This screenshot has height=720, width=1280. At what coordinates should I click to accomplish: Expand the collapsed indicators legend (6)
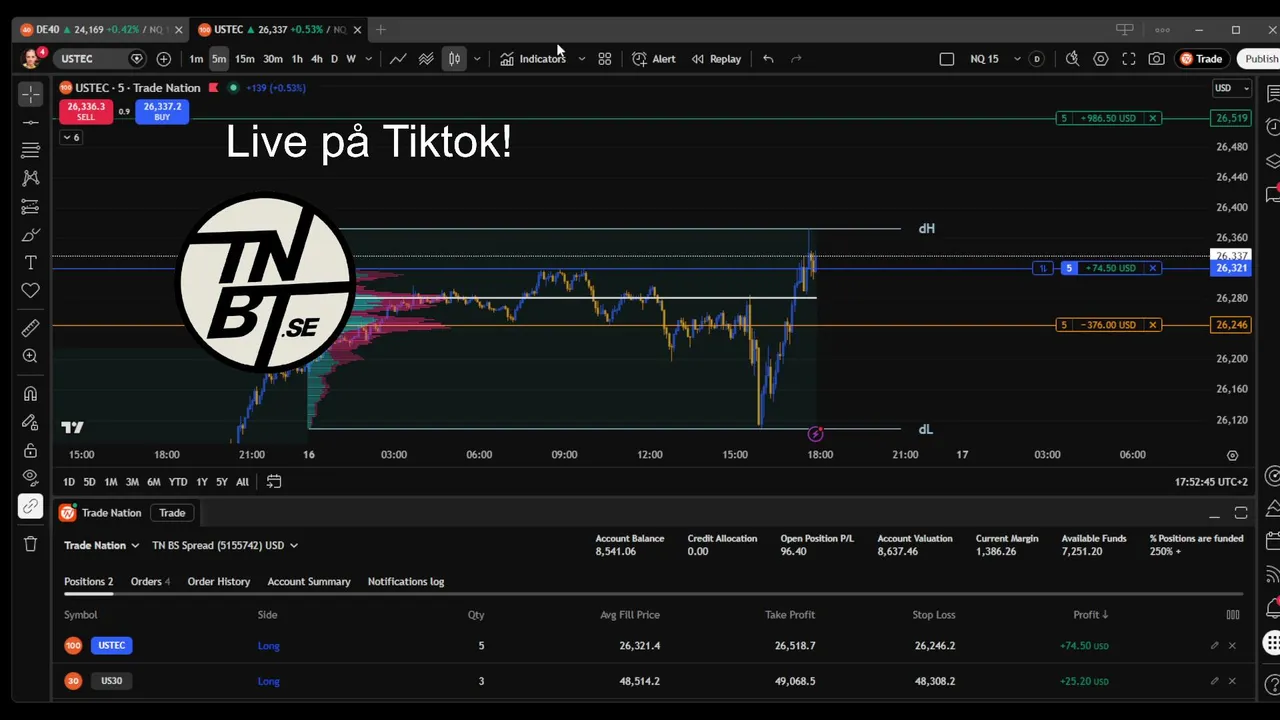[x=70, y=137]
